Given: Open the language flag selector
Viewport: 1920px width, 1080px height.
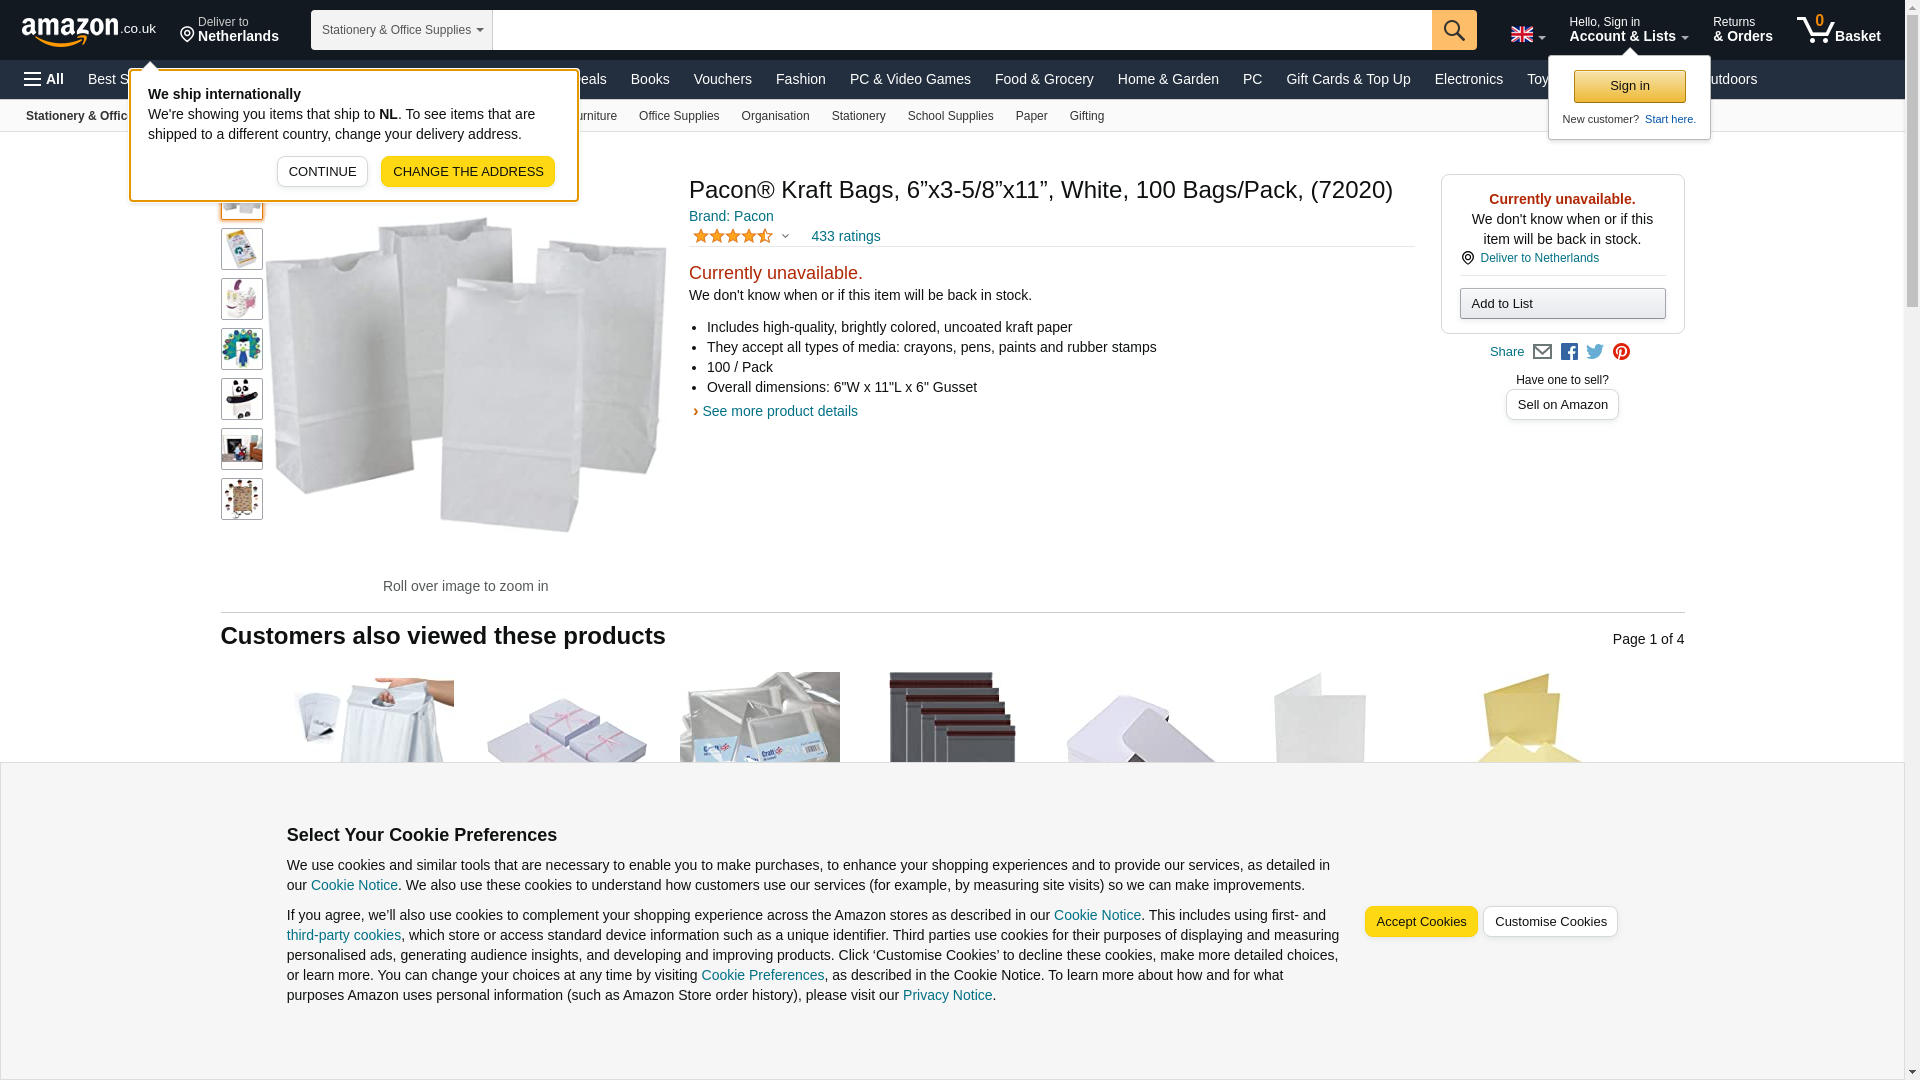Looking at the screenshot, I should (1528, 34).
